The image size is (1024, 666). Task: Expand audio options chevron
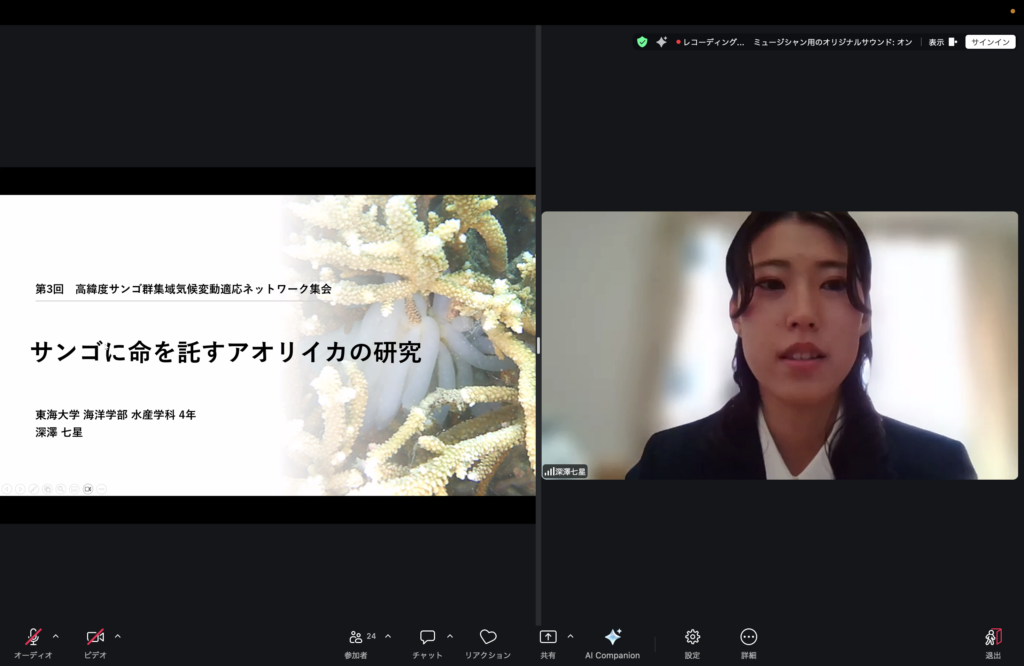point(55,636)
